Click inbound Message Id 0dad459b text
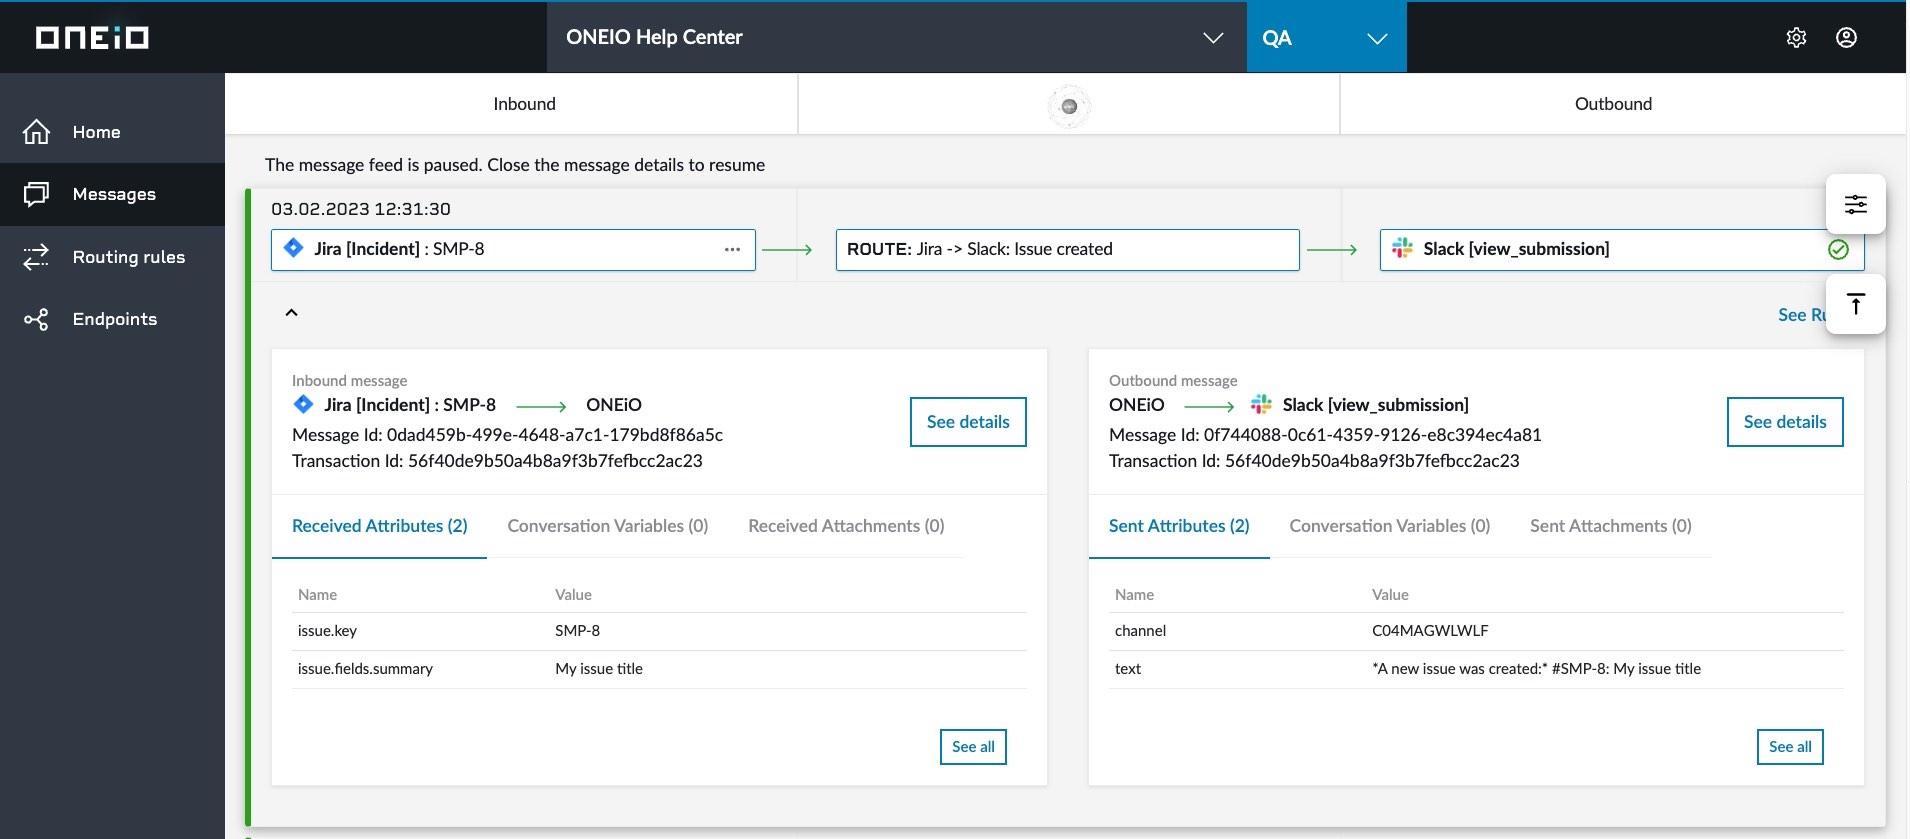The width and height of the screenshot is (1910, 839). [507, 435]
